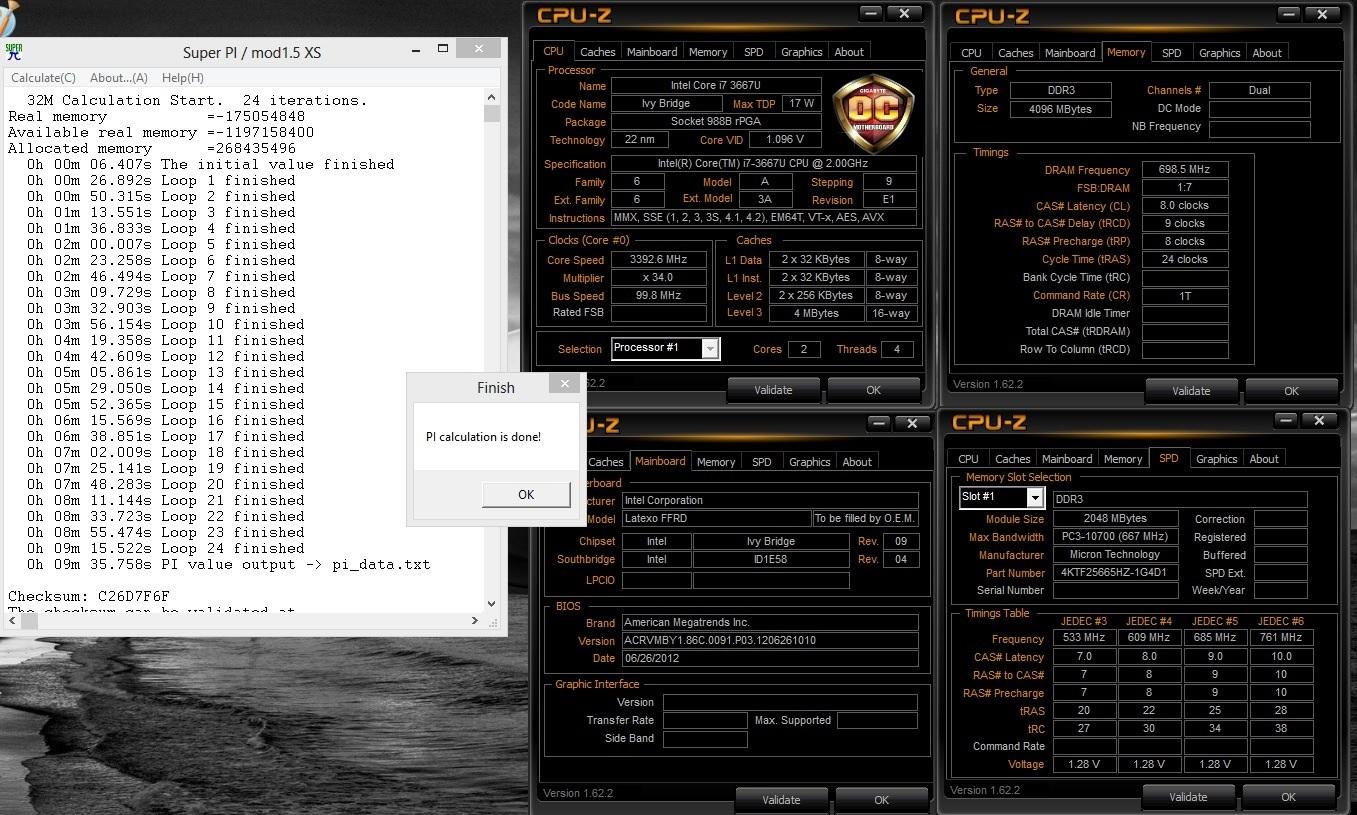This screenshot has height=815, width=1357.
Task: Switch to Mainboard tab in SPD window
Action: pyautogui.click(x=1067, y=459)
